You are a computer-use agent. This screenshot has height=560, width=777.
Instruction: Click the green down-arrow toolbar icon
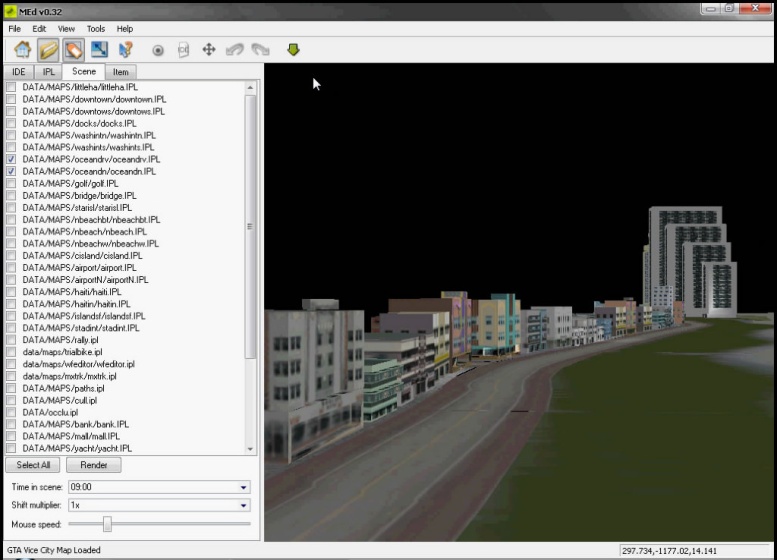[293, 50]
